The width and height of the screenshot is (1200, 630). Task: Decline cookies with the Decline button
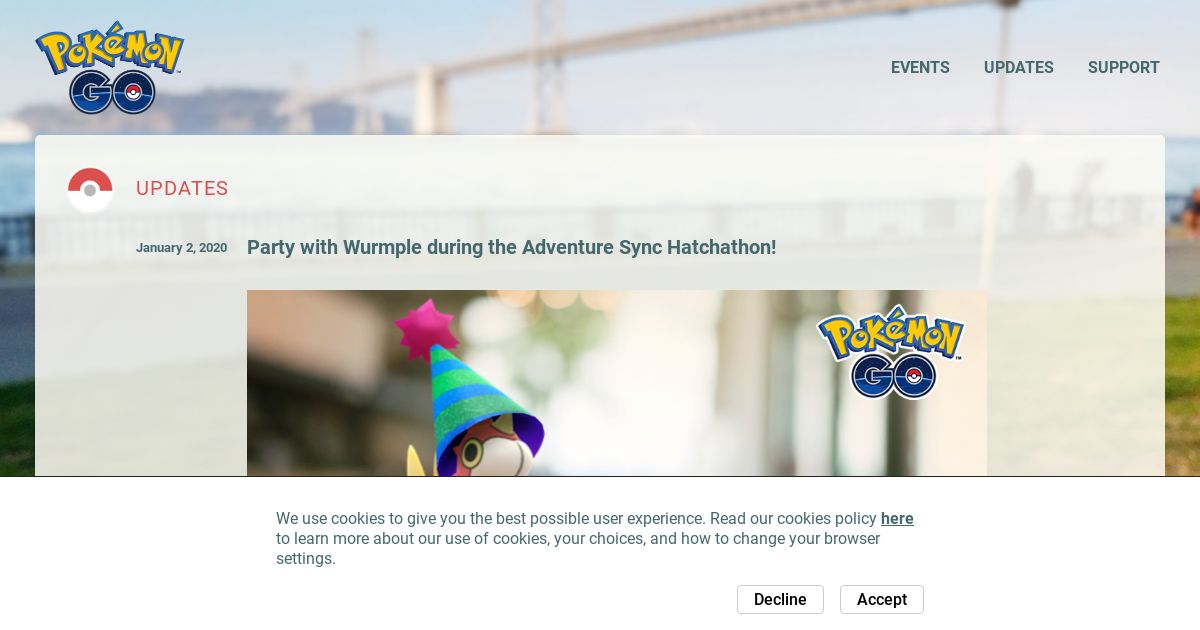point(780,599)
